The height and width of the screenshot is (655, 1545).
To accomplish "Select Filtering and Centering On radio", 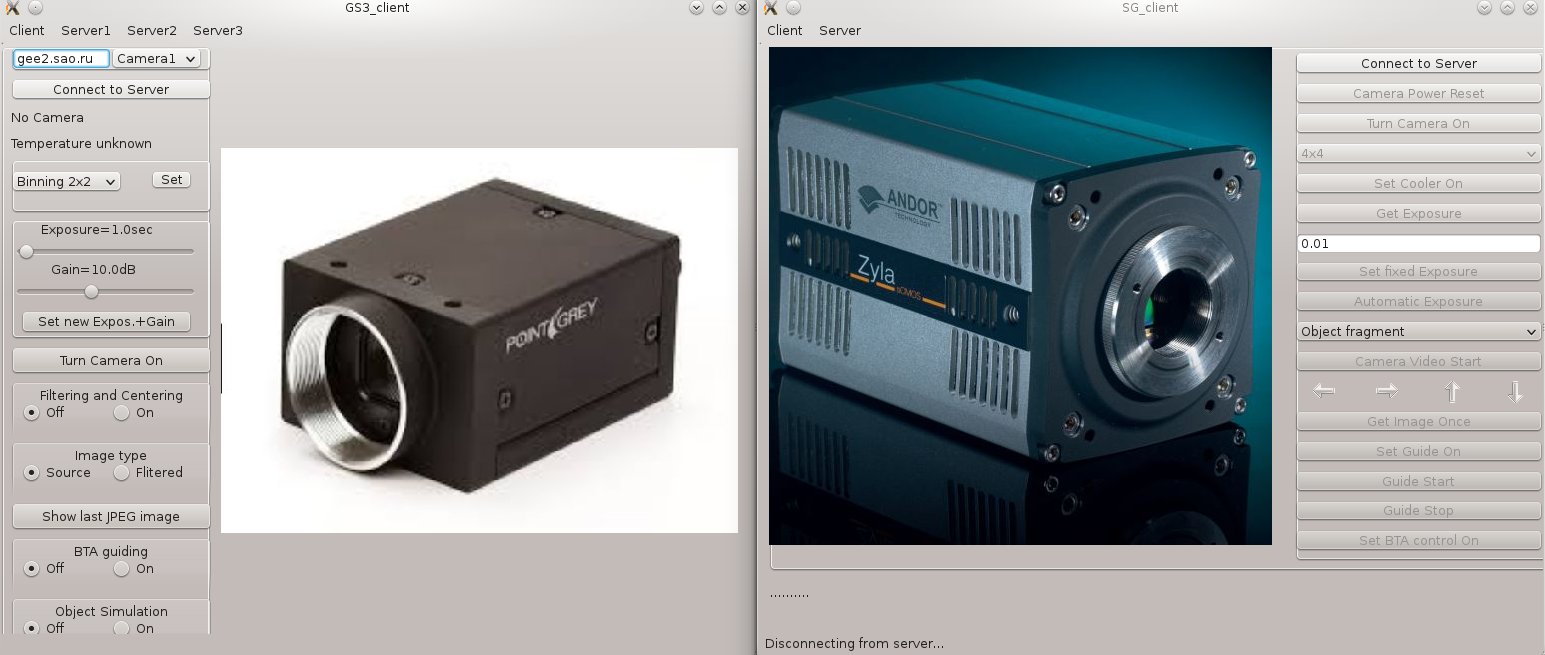I will 121,412.
